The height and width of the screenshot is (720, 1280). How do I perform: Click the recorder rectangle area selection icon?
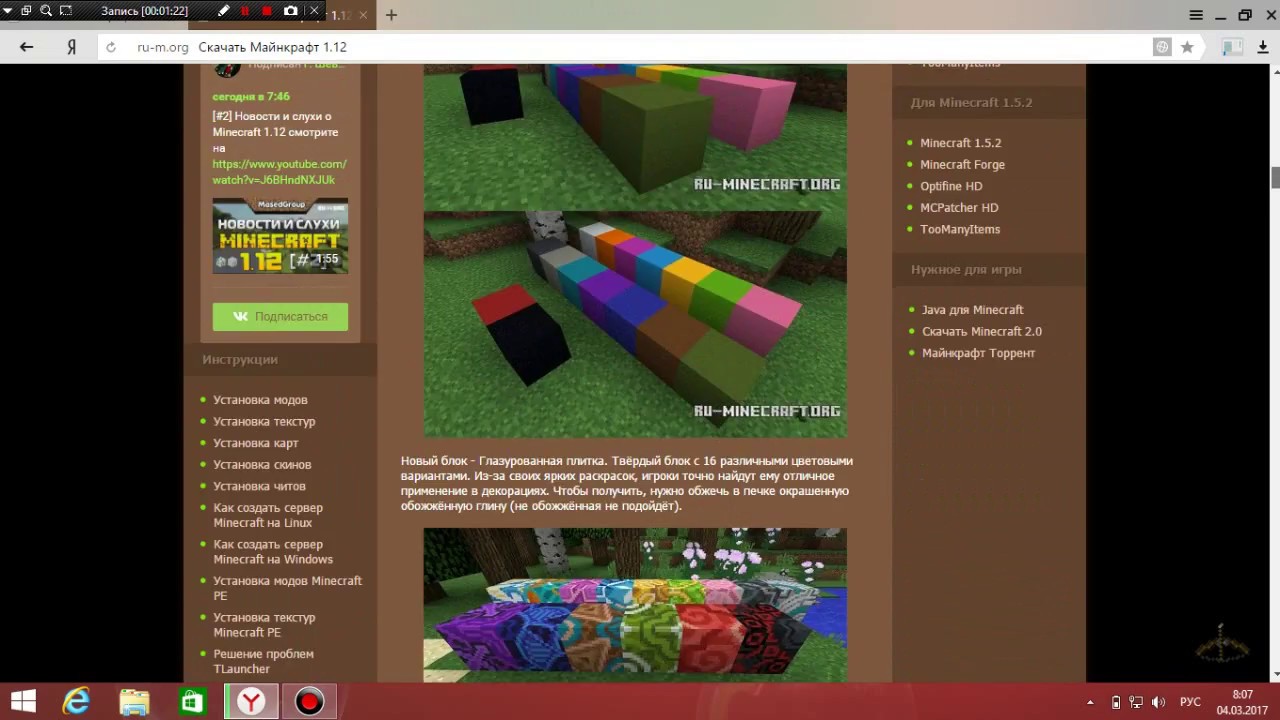pyautogui.click(x=66, y=11)
